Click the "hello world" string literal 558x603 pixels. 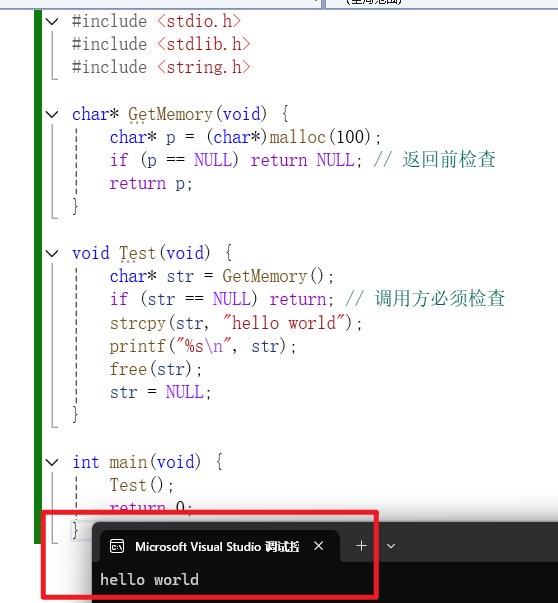point(284,323)
